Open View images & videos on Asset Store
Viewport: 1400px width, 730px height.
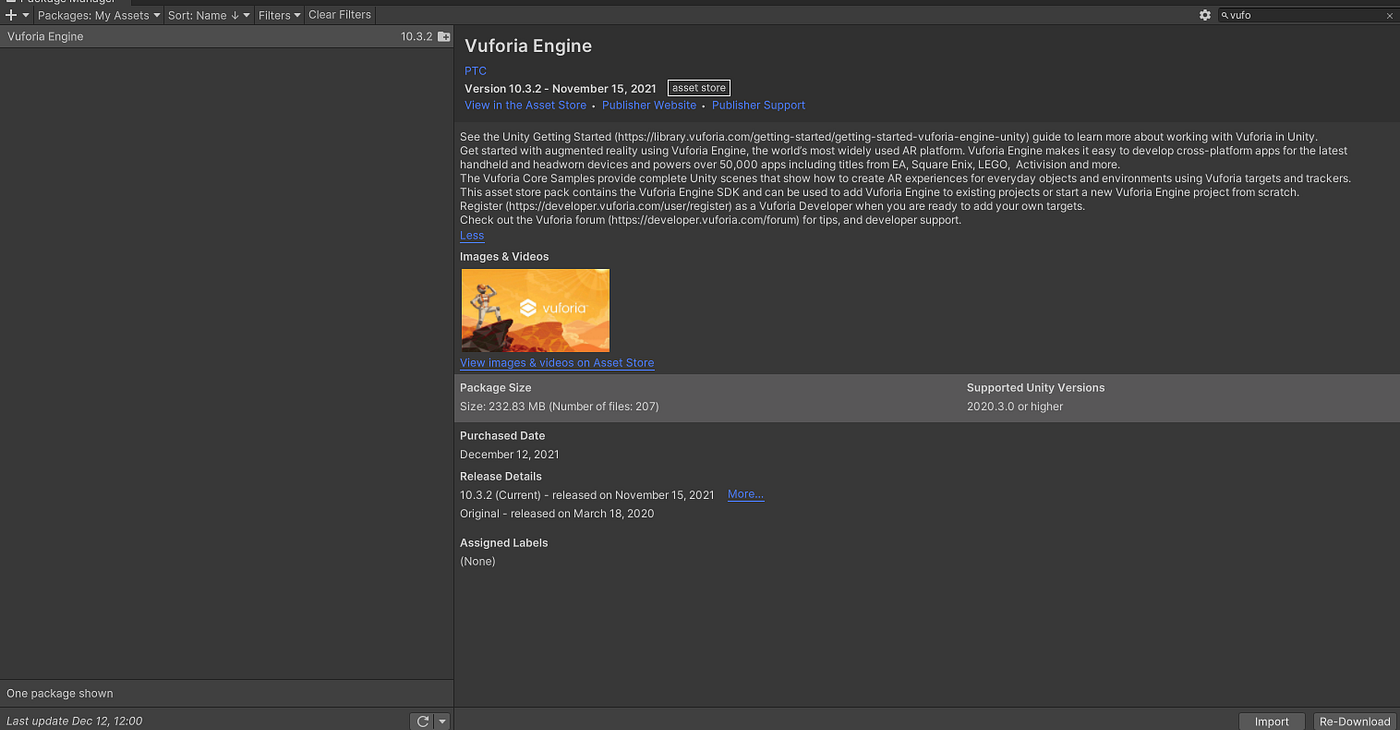pos(557,363)
